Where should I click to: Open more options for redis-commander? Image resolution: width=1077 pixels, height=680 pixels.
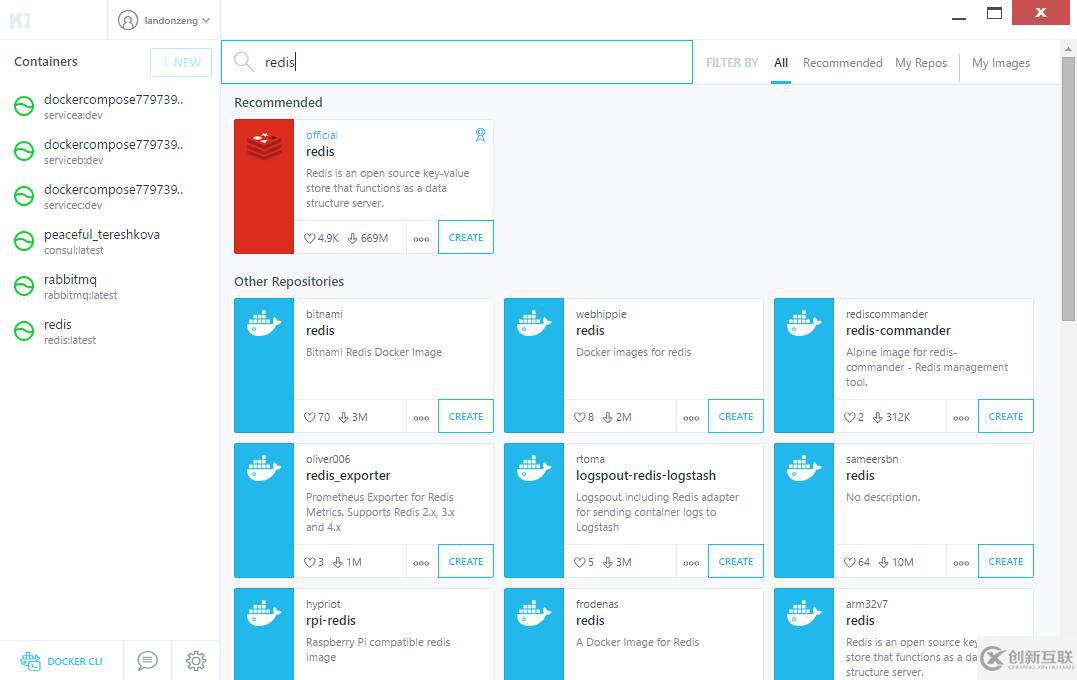tap(961, 417)
